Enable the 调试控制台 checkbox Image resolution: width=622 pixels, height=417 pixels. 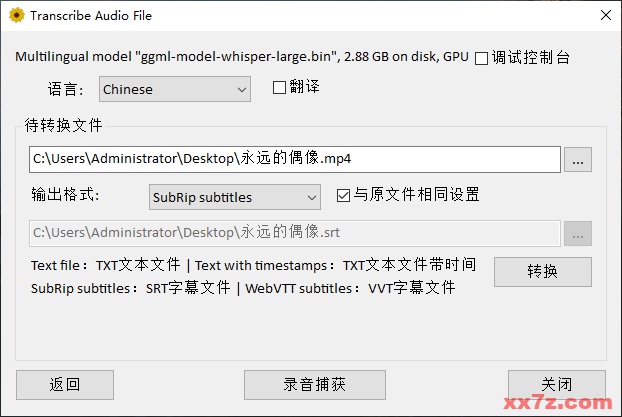[483, 58]
